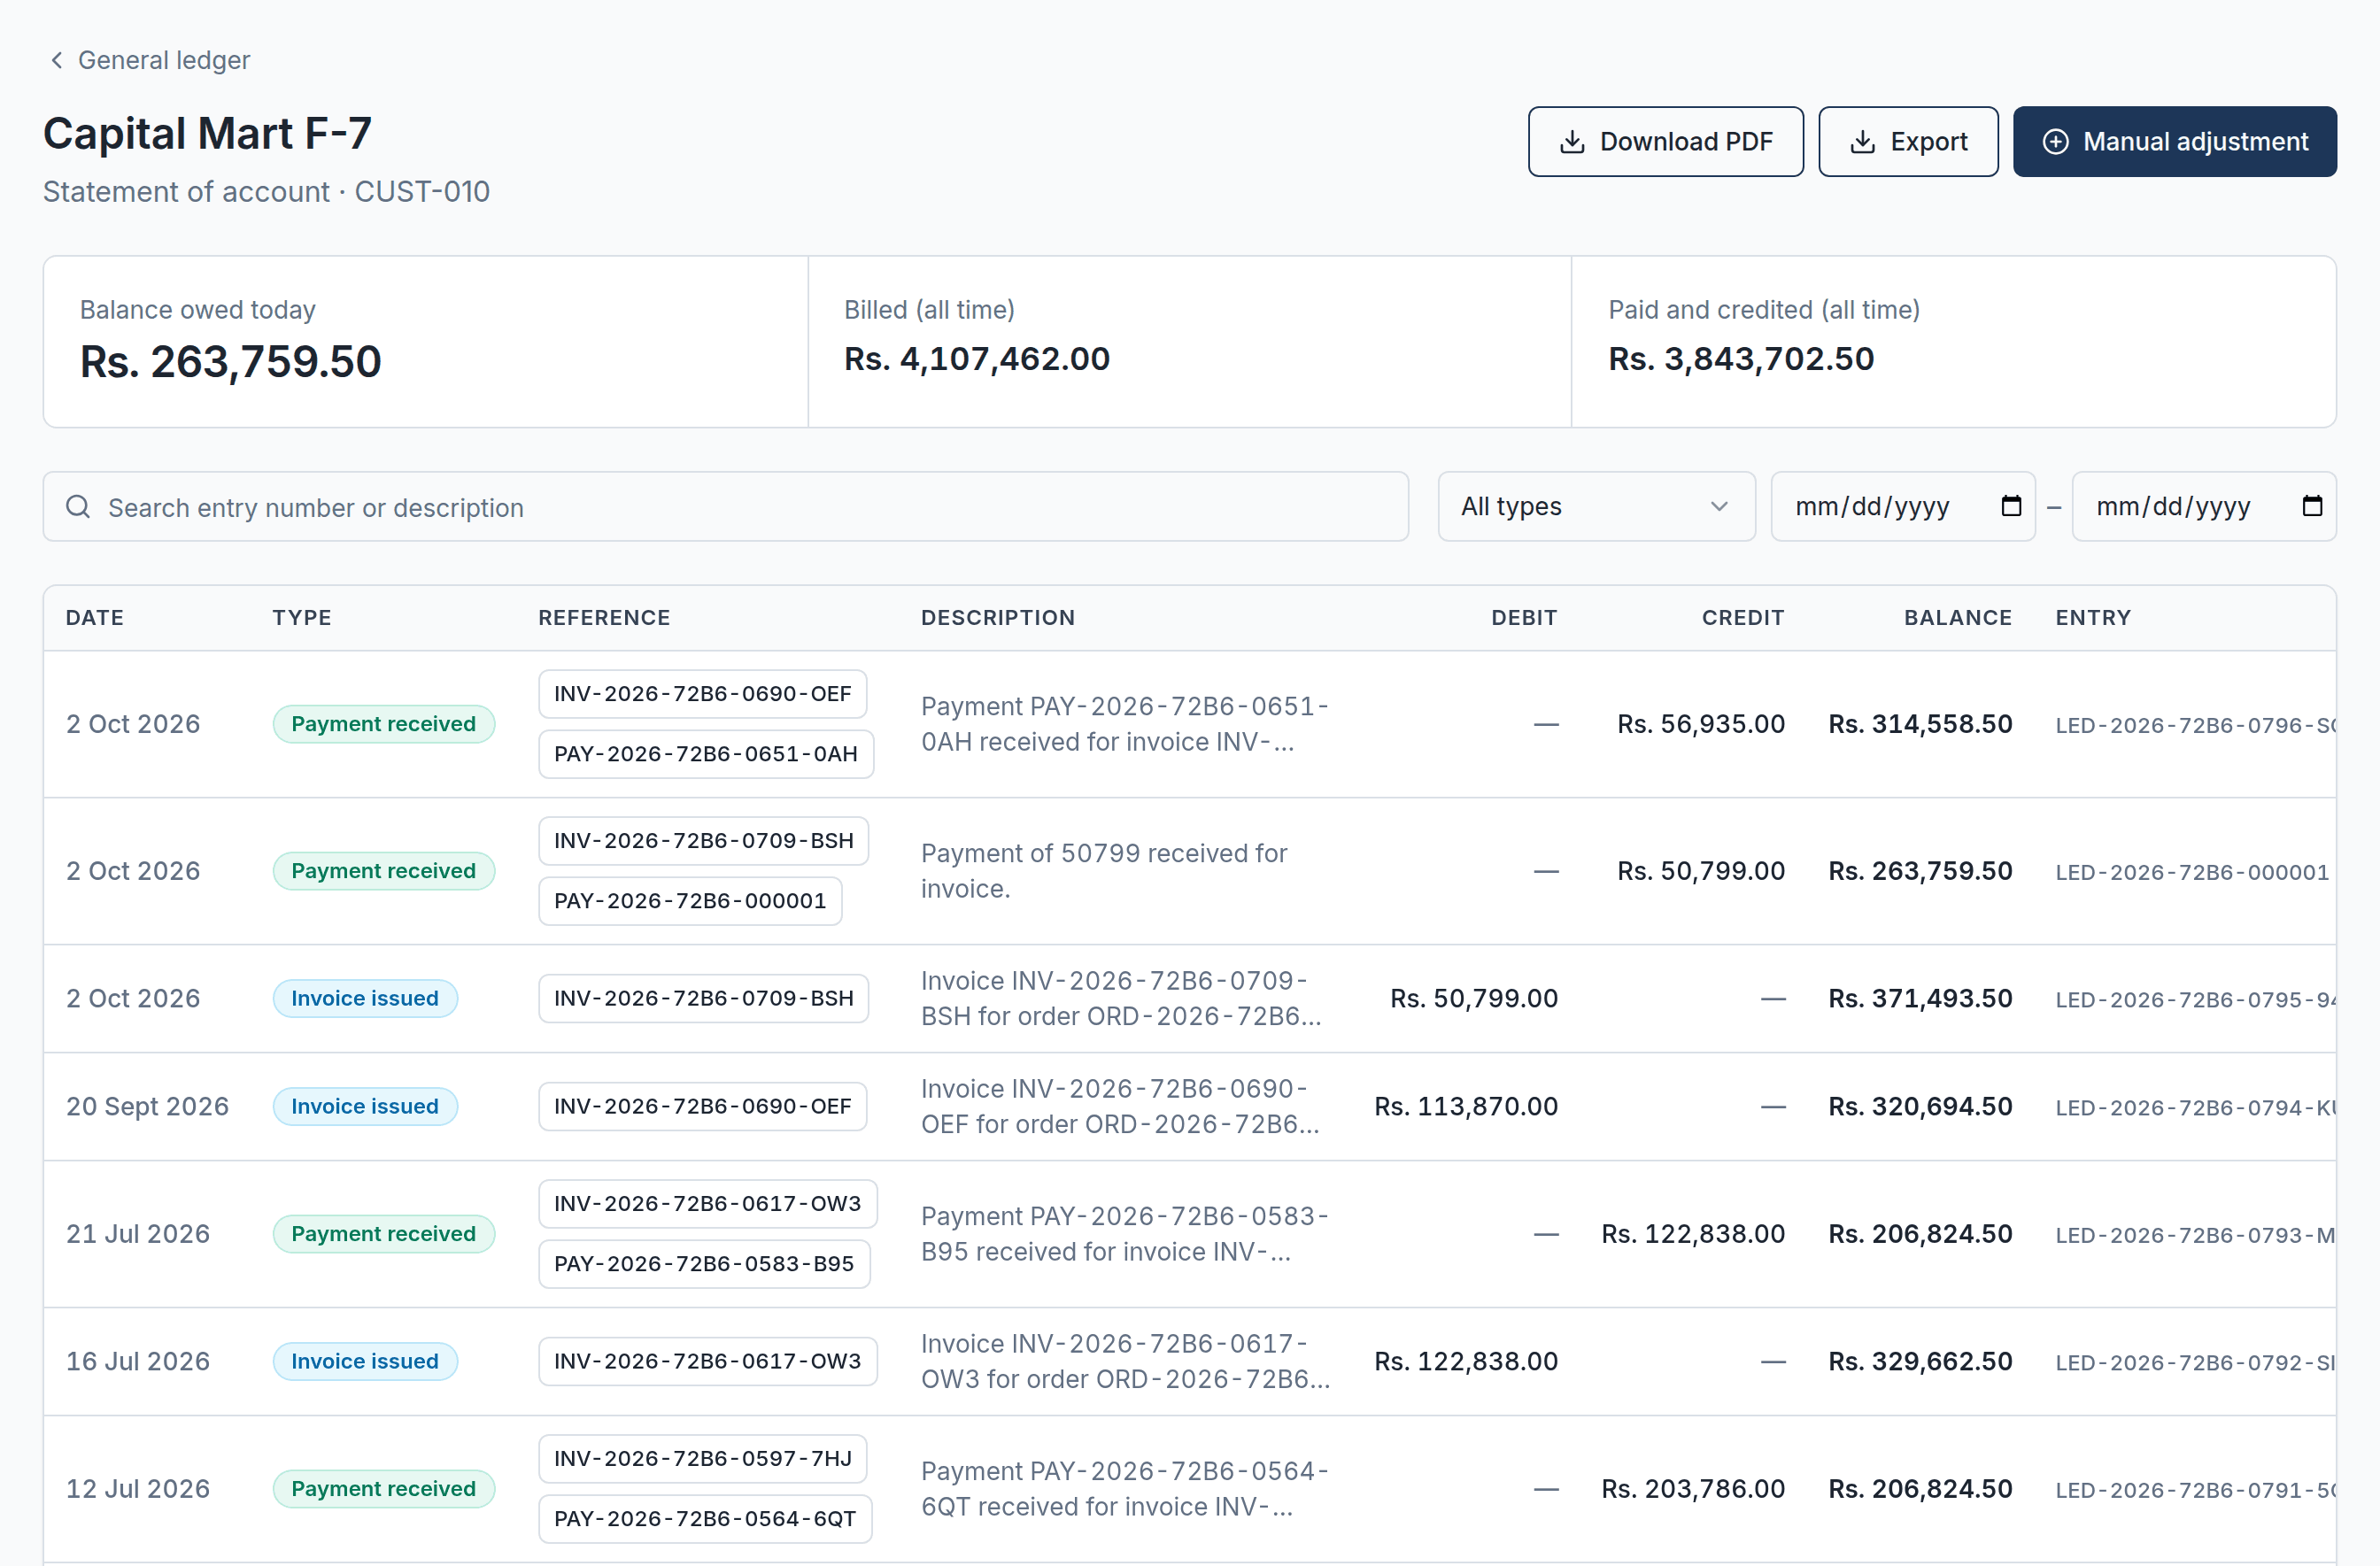The height and width of the screenshot is (1566, 2380).
Task: Click the BALANCE column header
Action: tap(1957, 618)
